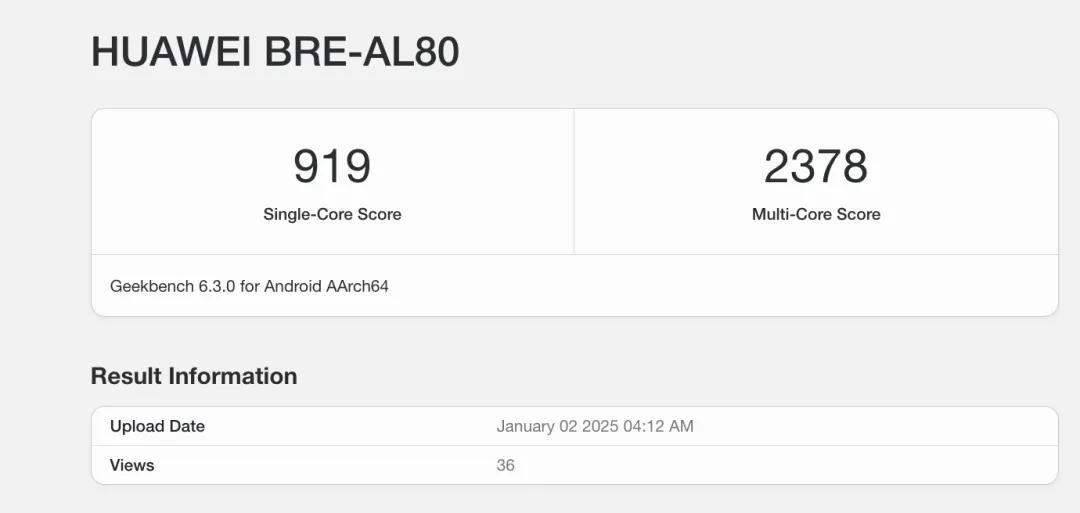This screenshot has width=1080, height=513.
Task: Click the January 02 2025 04:12 AM date value
Action: pos(595,426)
